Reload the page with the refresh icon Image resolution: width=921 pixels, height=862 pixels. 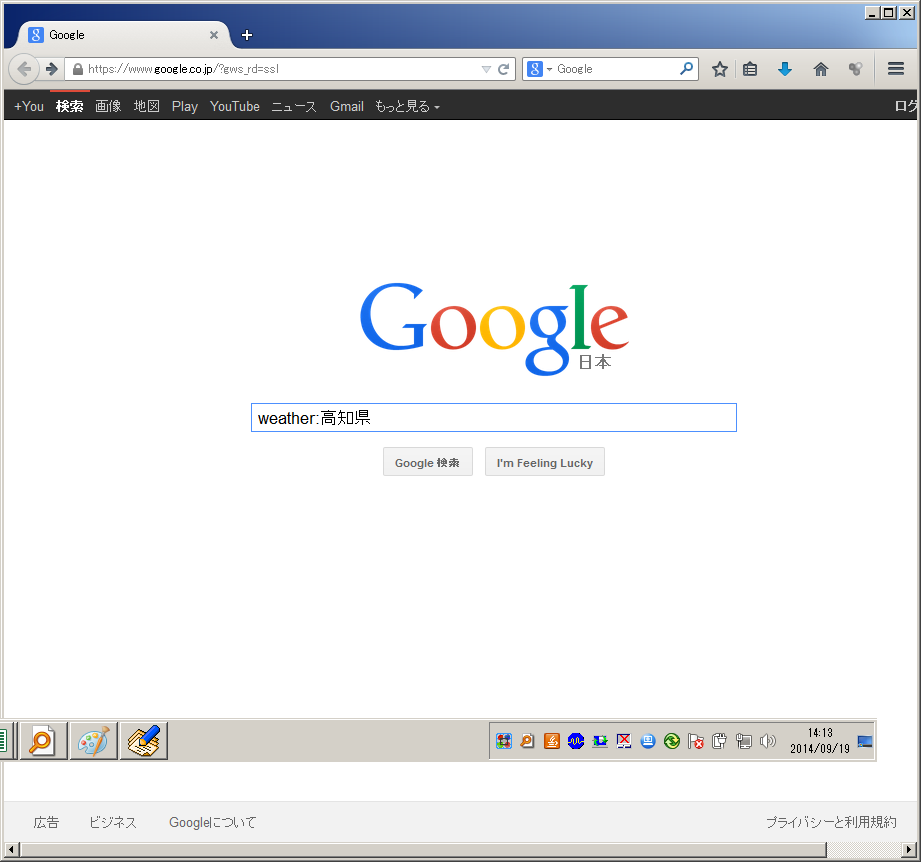503,69
